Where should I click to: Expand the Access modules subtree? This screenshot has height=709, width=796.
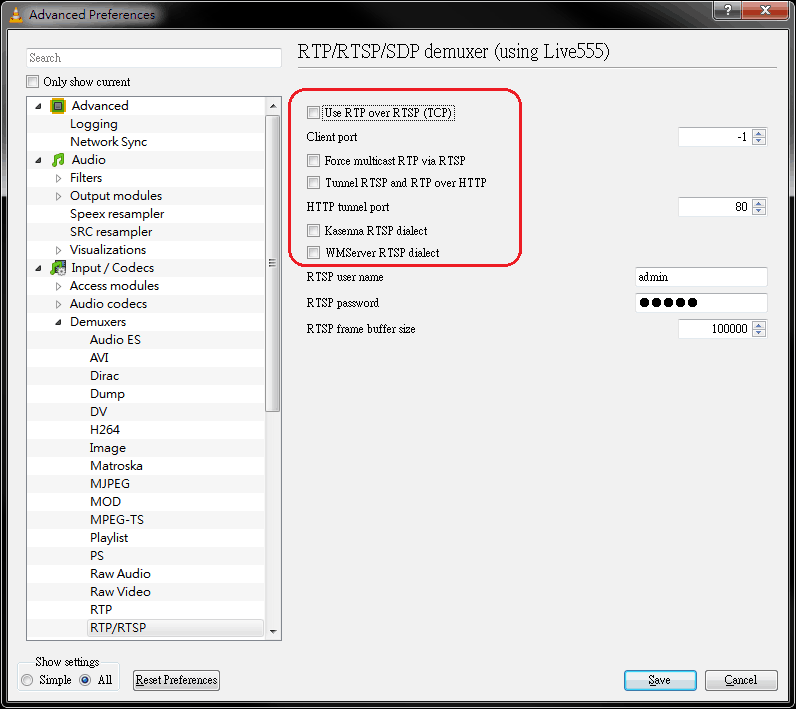click(58, 286)
